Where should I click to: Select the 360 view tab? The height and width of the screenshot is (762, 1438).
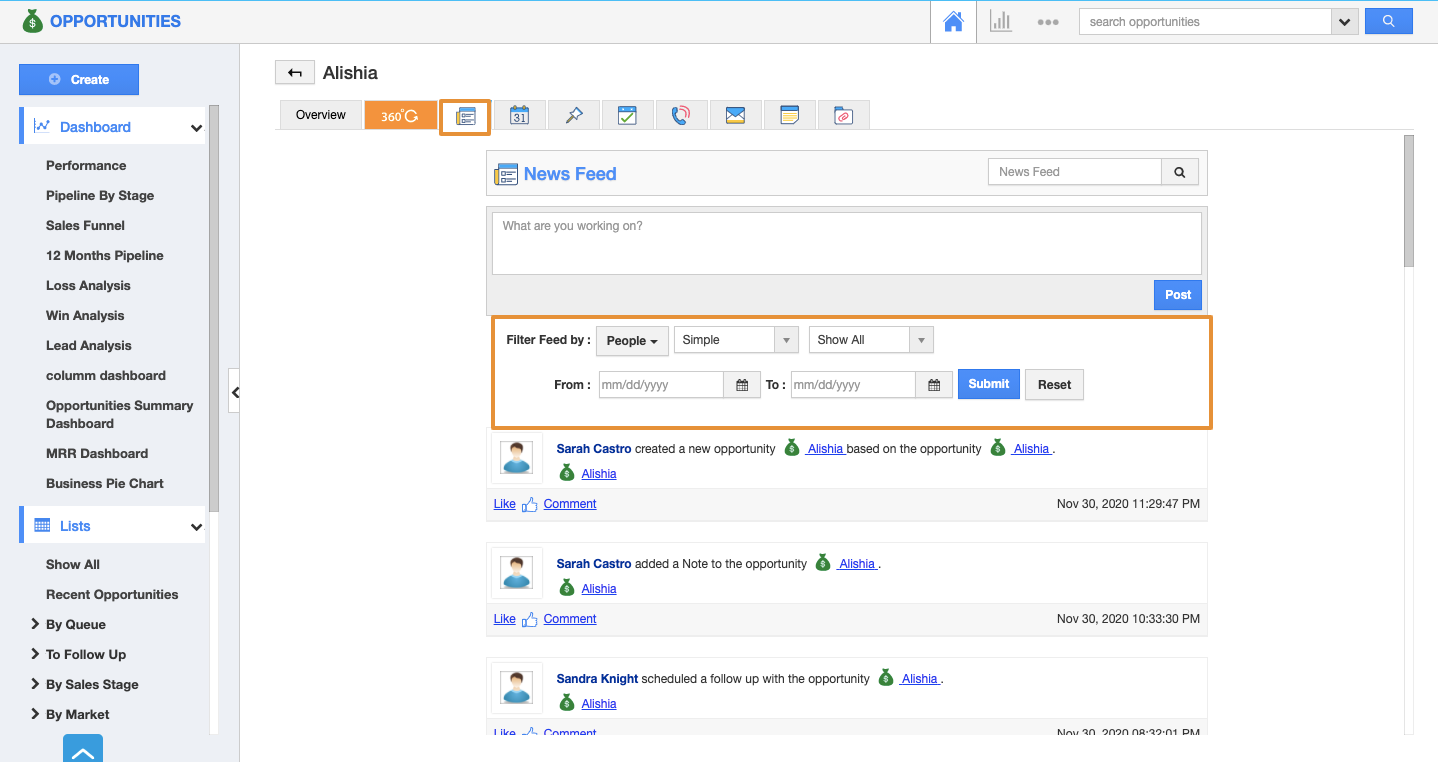pyautogui.click(x=400, y=116)
